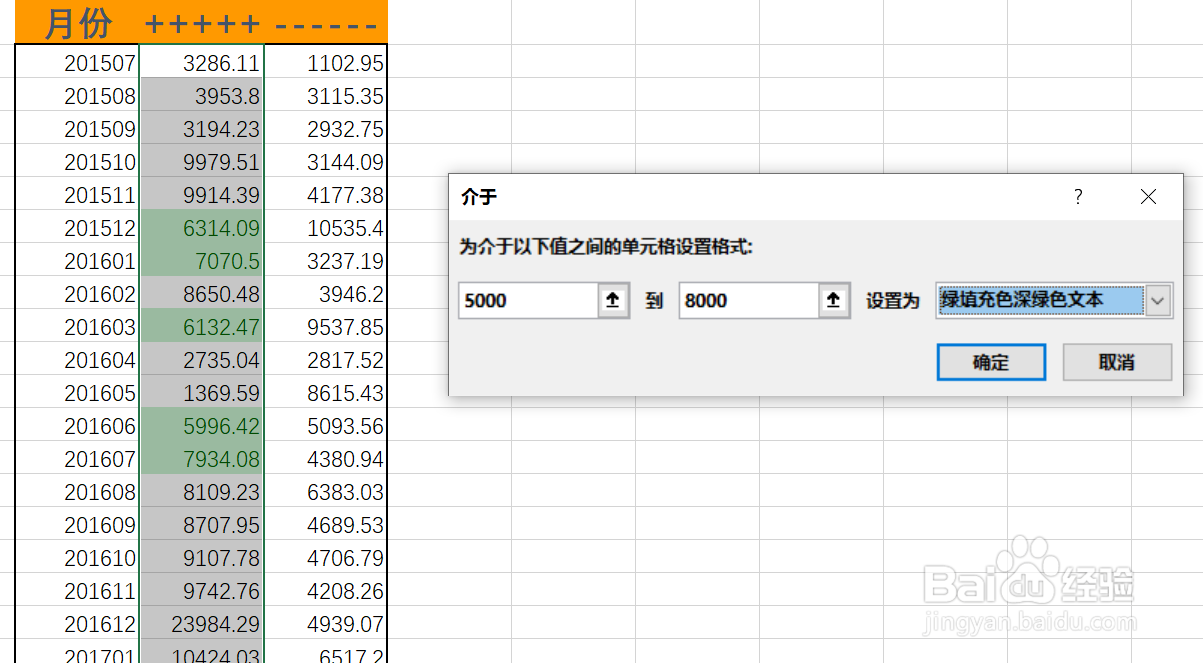Click the help question mark on the 介于 dialog
This screenshot has height=663, width=1203.
point(1078,197)
